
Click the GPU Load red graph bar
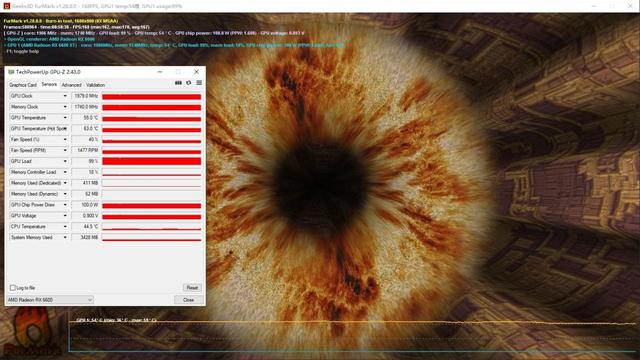pyautogui.click(x=151, y=161)
